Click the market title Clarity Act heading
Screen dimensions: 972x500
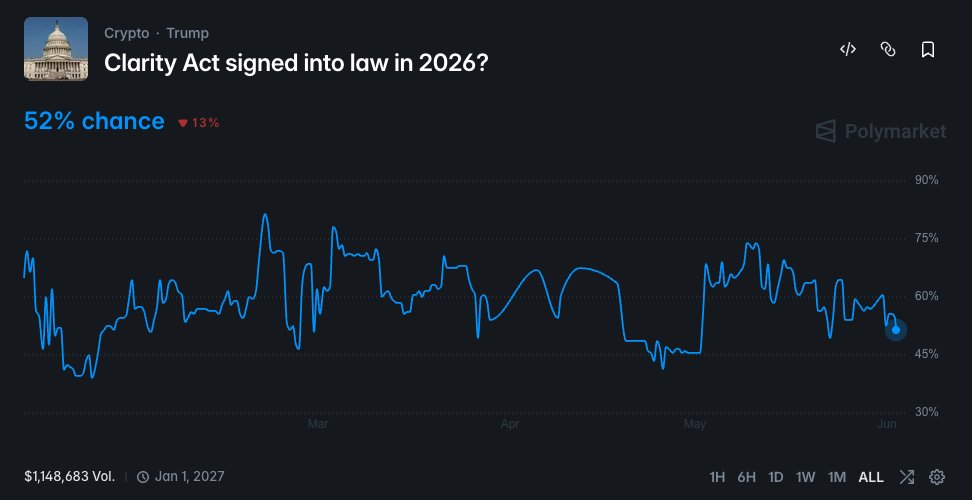pos(296,63)
